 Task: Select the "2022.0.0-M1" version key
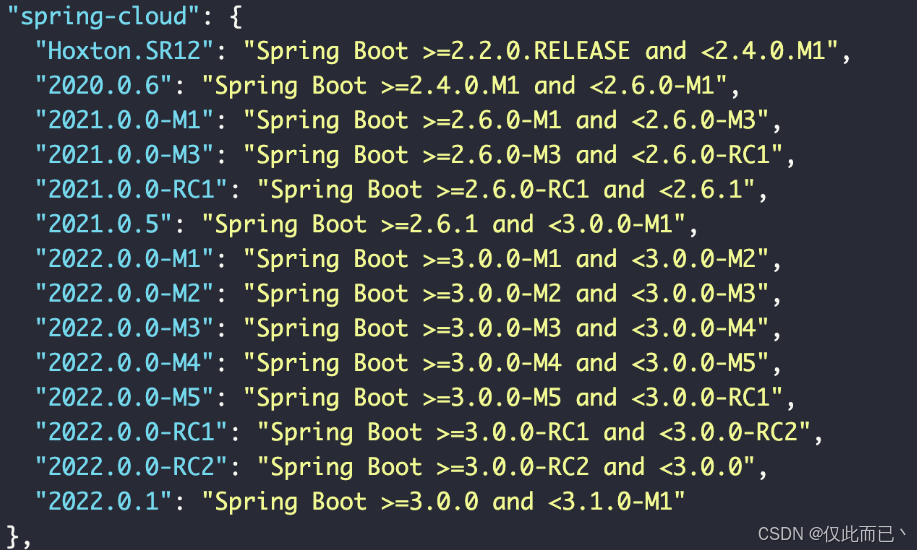[x=125, y=259]
